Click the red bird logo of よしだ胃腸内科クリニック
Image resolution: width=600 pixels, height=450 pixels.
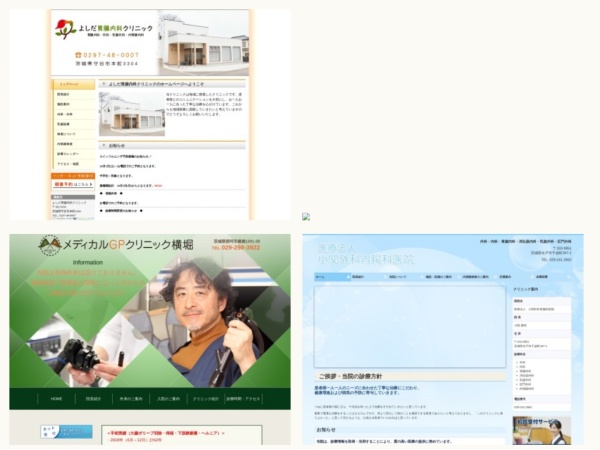coord(65,29)
